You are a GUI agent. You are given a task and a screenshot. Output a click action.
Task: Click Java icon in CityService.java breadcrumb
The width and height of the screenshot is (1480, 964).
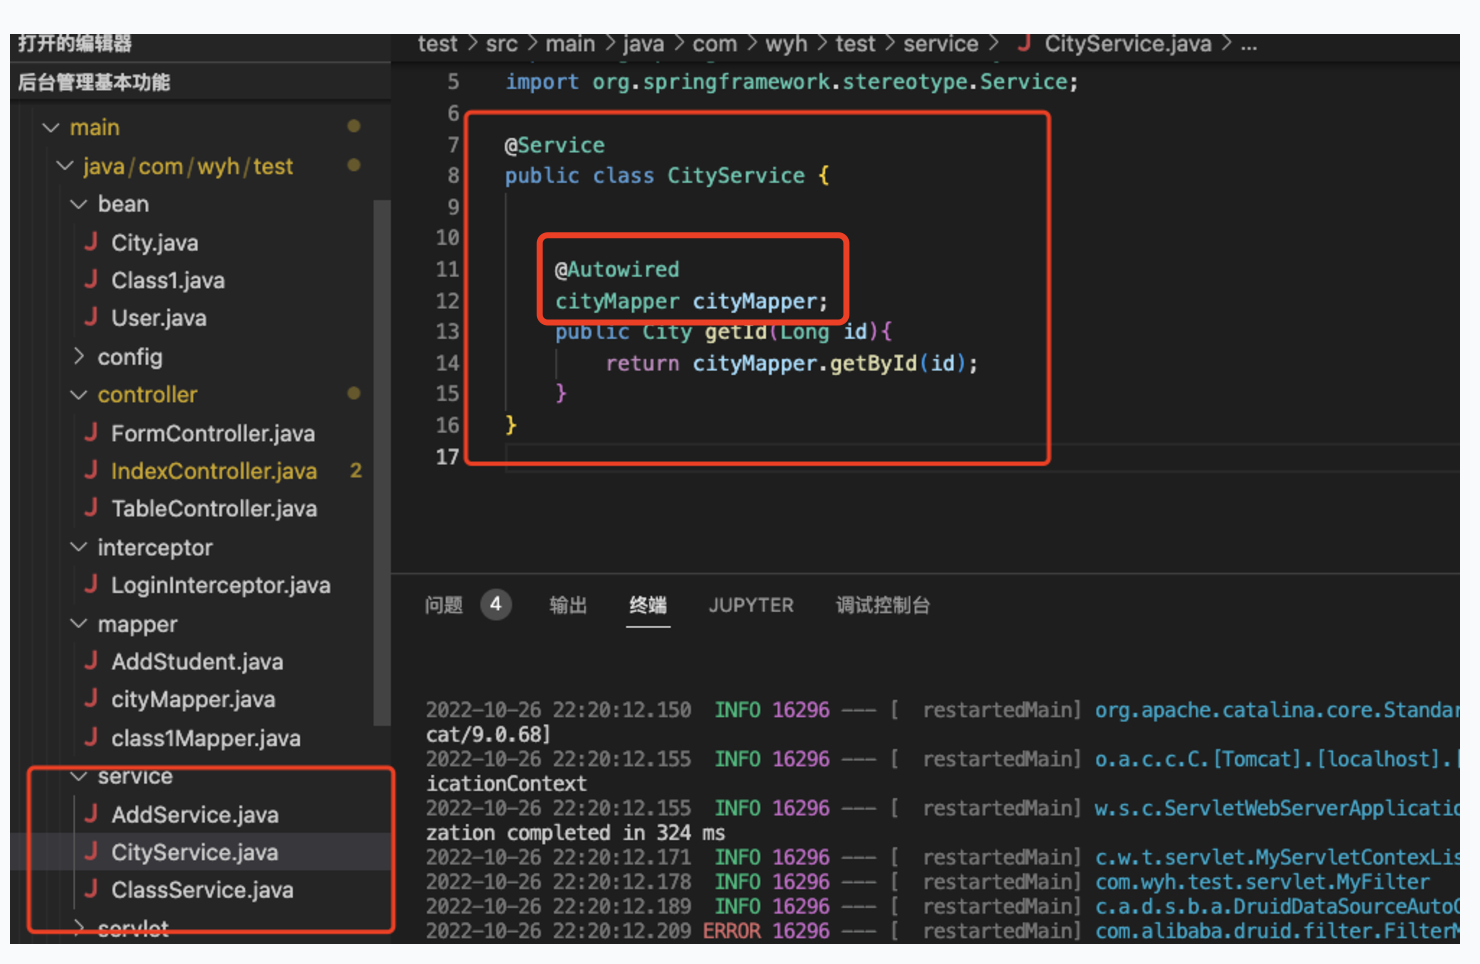click(1024, 43)
